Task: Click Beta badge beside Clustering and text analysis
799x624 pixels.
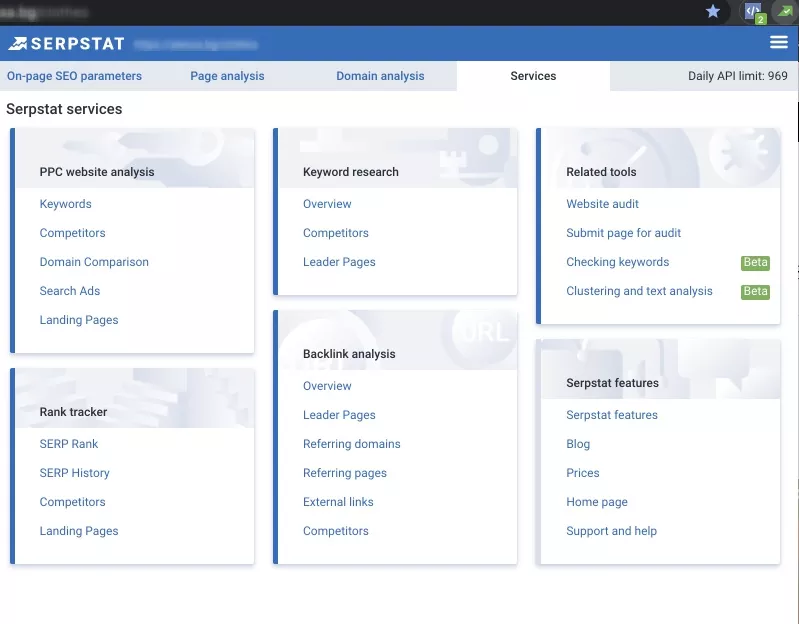Action: click(755, 291)
